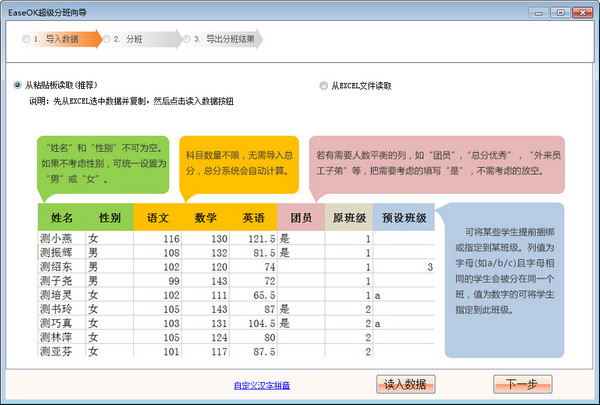Click the orange 数学 column header
600x405 pixels.
(x=206, y=217)
